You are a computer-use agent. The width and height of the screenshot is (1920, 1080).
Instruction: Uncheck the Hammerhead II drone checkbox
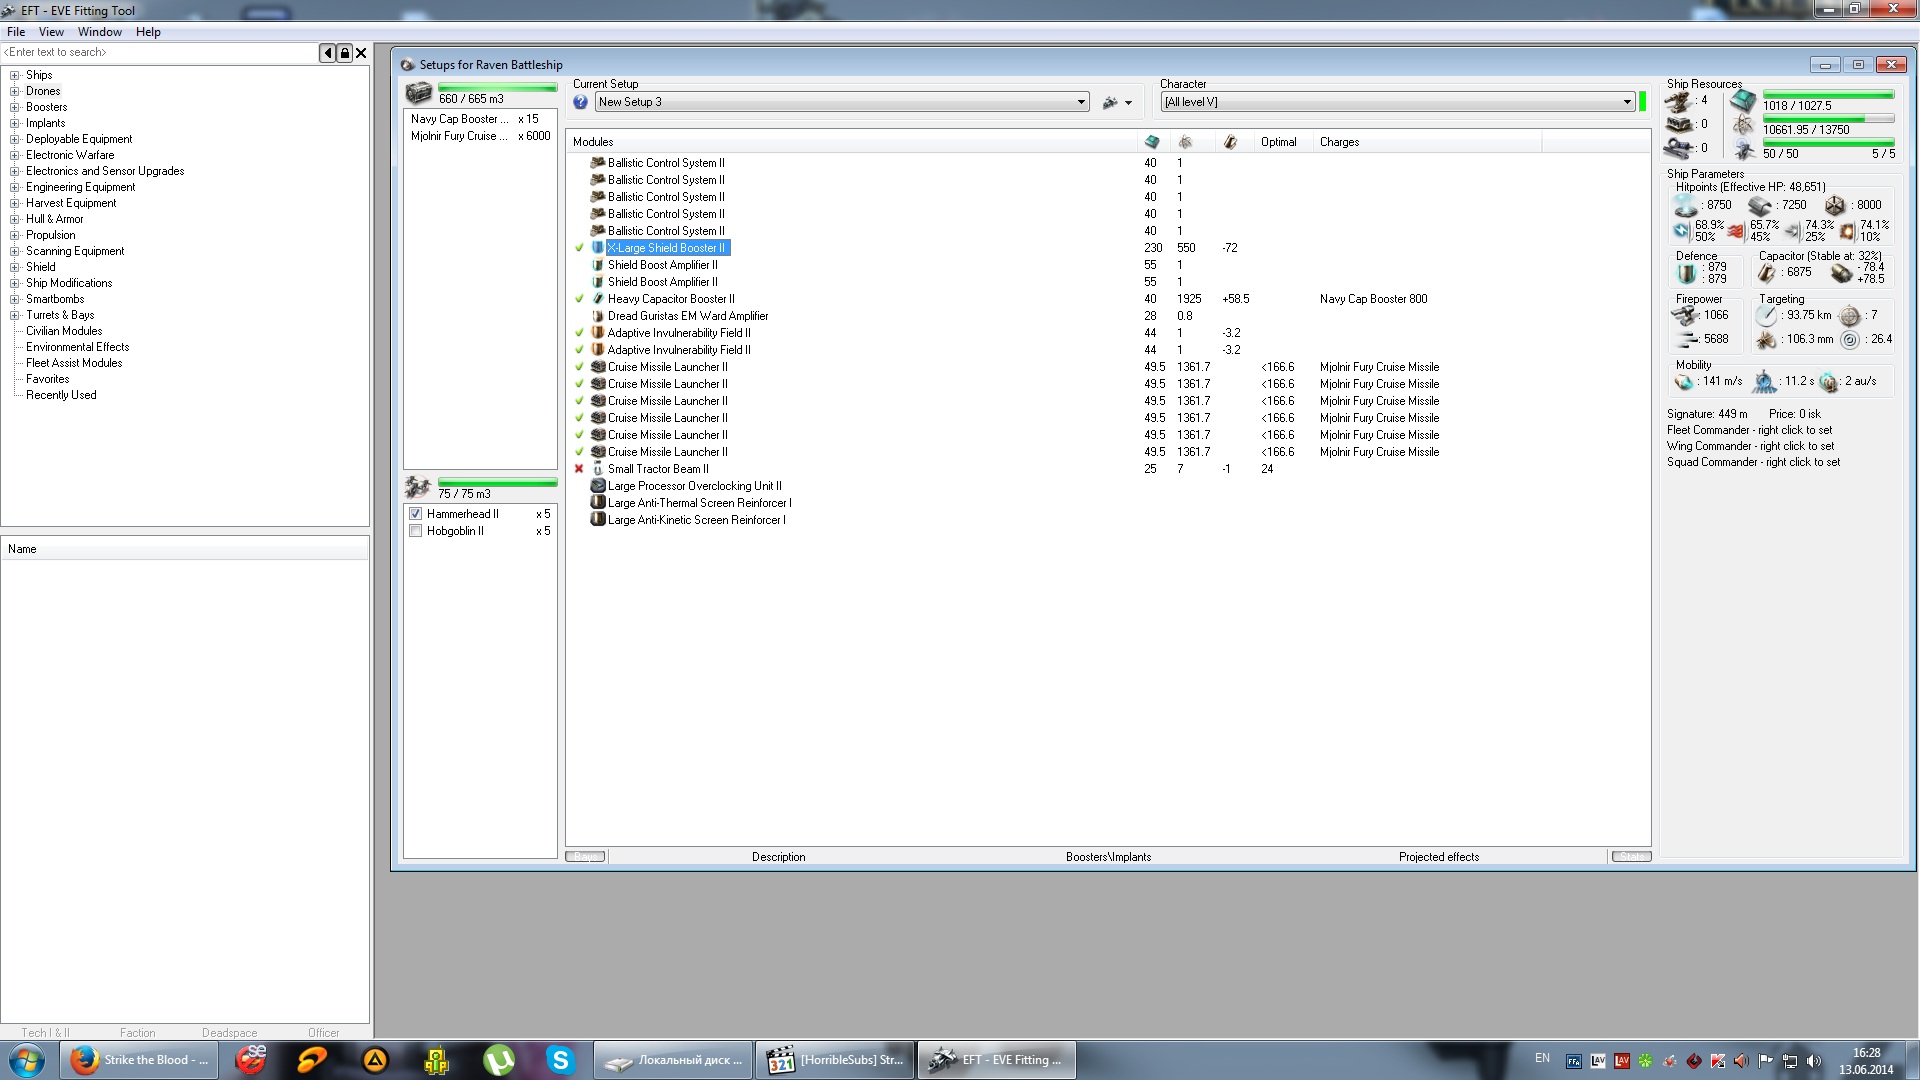[x=416, y=514]
